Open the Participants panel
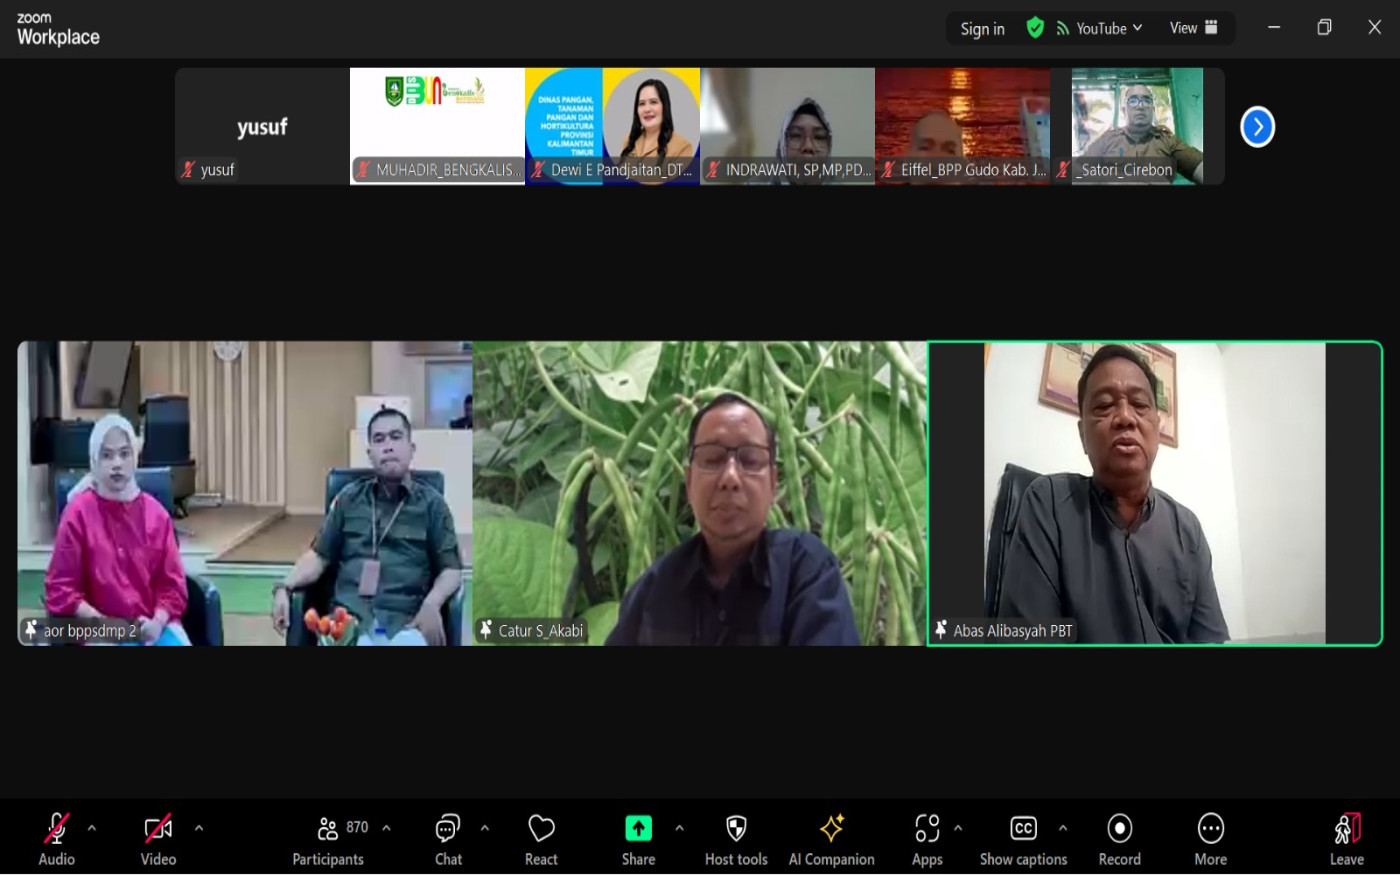Image resolution: width=1400 pixels, height=875 pixels. point(329,839)
